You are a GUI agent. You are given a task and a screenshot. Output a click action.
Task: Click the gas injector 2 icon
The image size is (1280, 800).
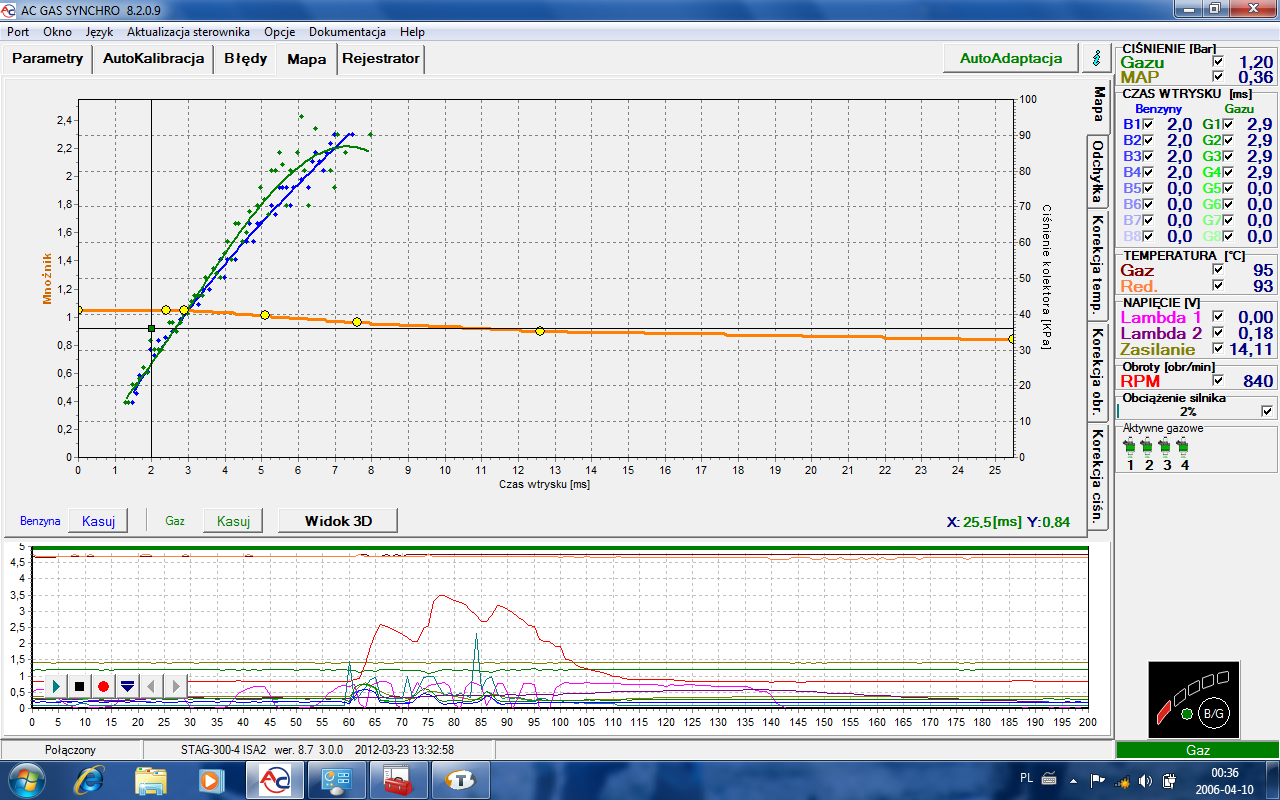[1148, 447]
